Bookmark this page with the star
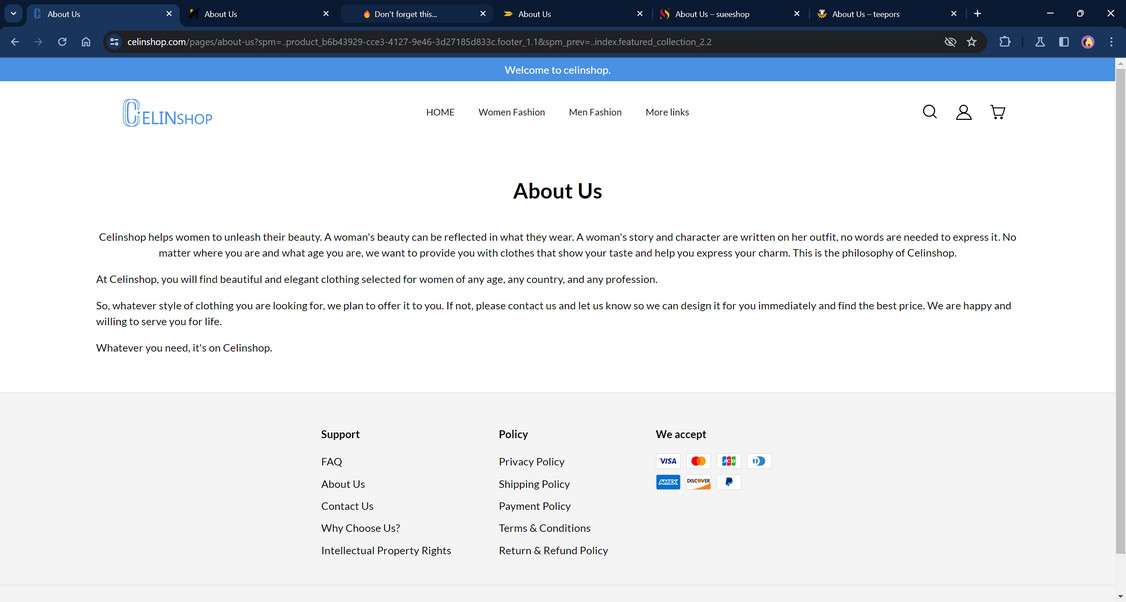The height and width of the screenshot is (602, 1126). click(x=971, y=41)
